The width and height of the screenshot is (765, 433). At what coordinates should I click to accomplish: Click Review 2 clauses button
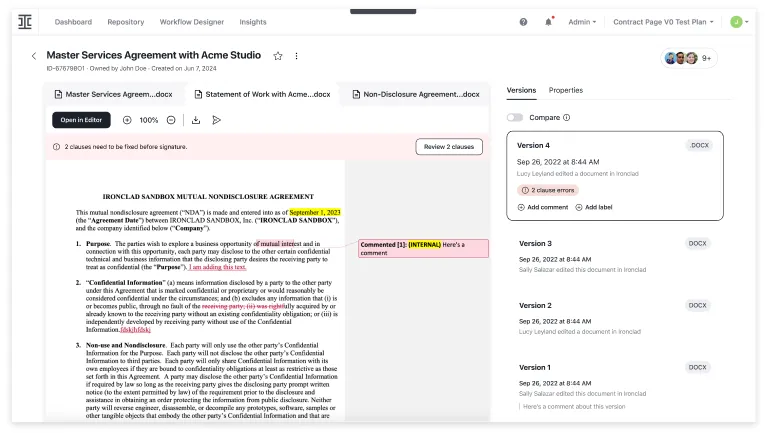pyautogui.click(x=449, y=147)
